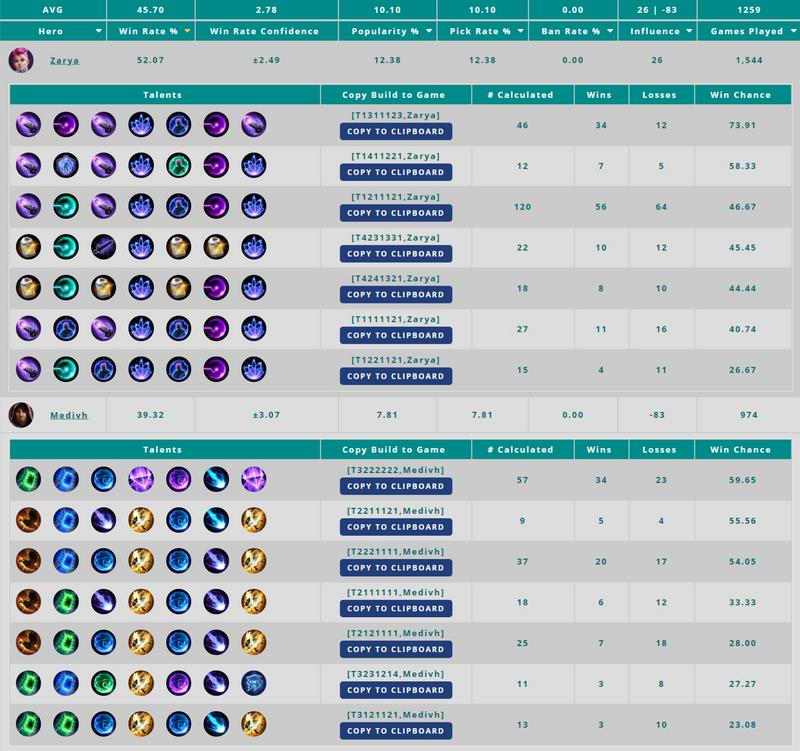Click second talent icon in T1111121 Zarya row
Image resolution: width=800 pixels, height=751 pixels.
[66, 329]
